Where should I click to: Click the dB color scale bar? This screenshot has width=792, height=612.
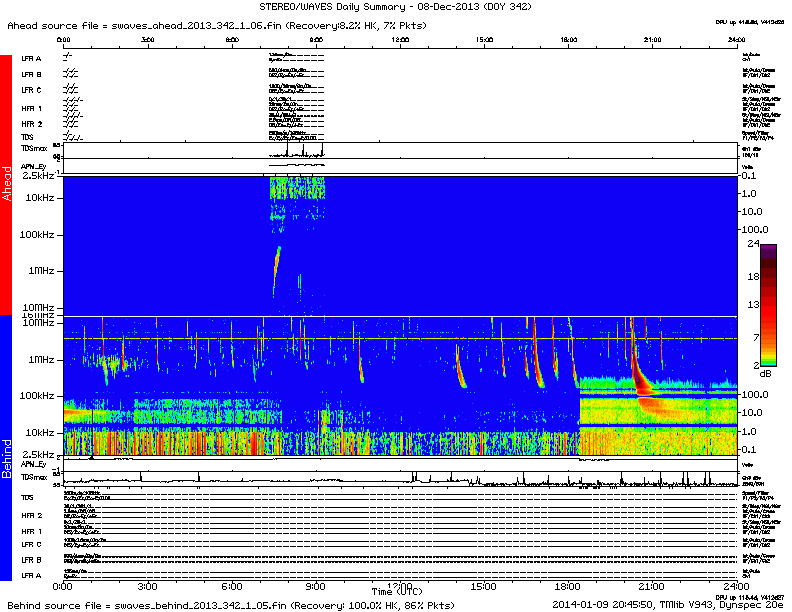tap(769, 305)
